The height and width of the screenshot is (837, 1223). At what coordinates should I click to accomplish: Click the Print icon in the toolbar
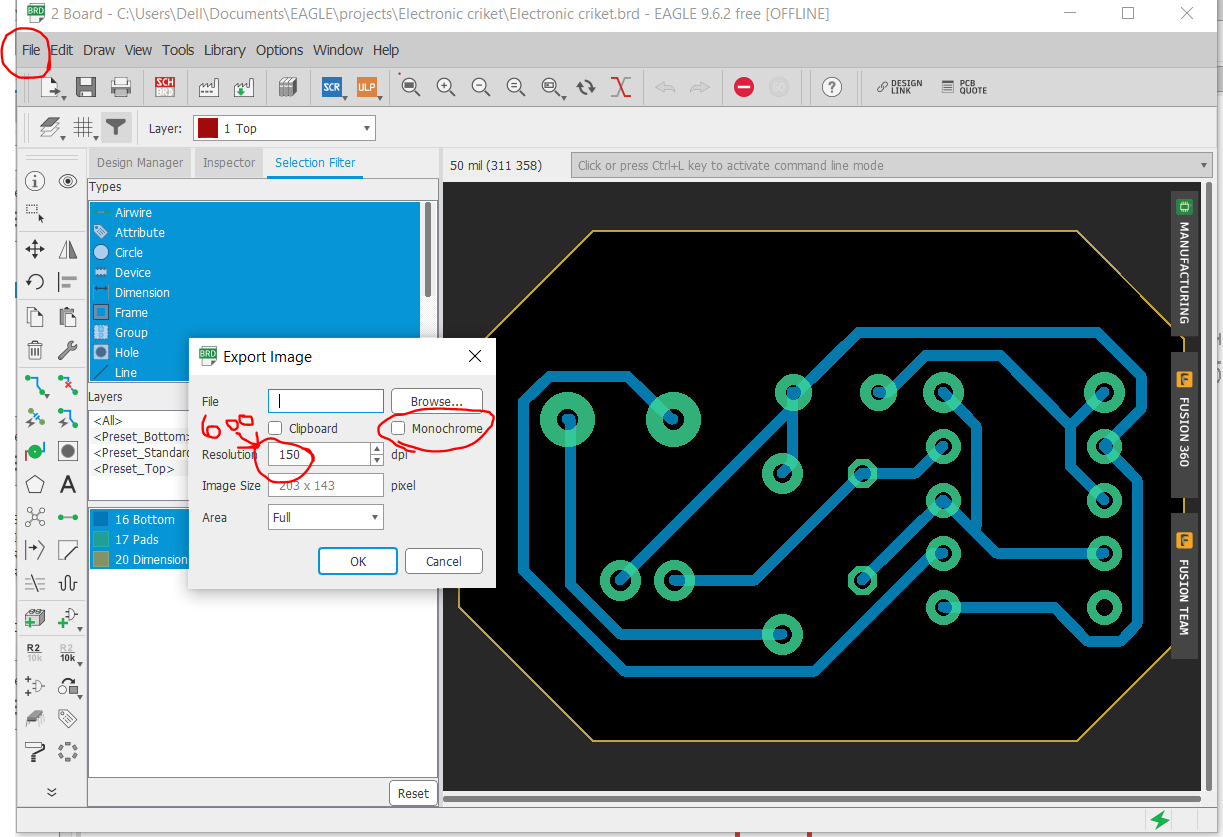121,87
